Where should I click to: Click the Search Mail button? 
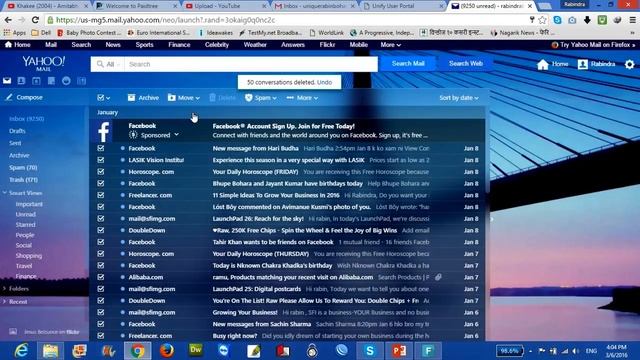(408, 64)
